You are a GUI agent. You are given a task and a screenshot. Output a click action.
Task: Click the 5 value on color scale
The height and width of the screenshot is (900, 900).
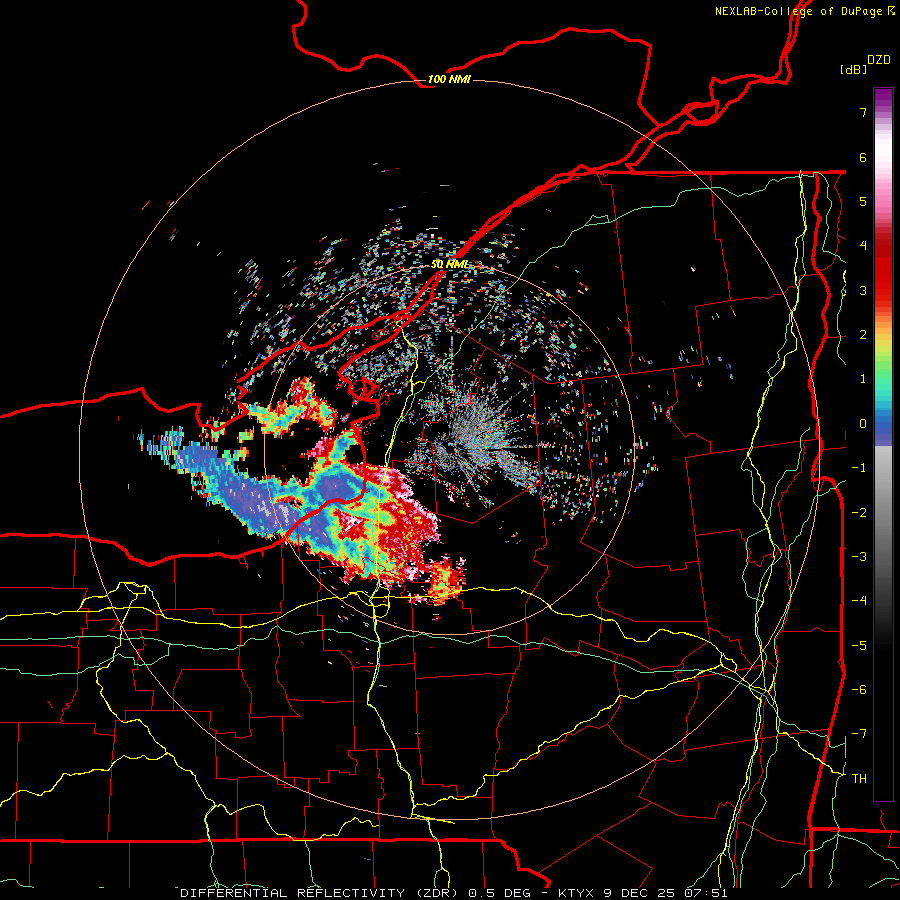(x=863, y=201)
